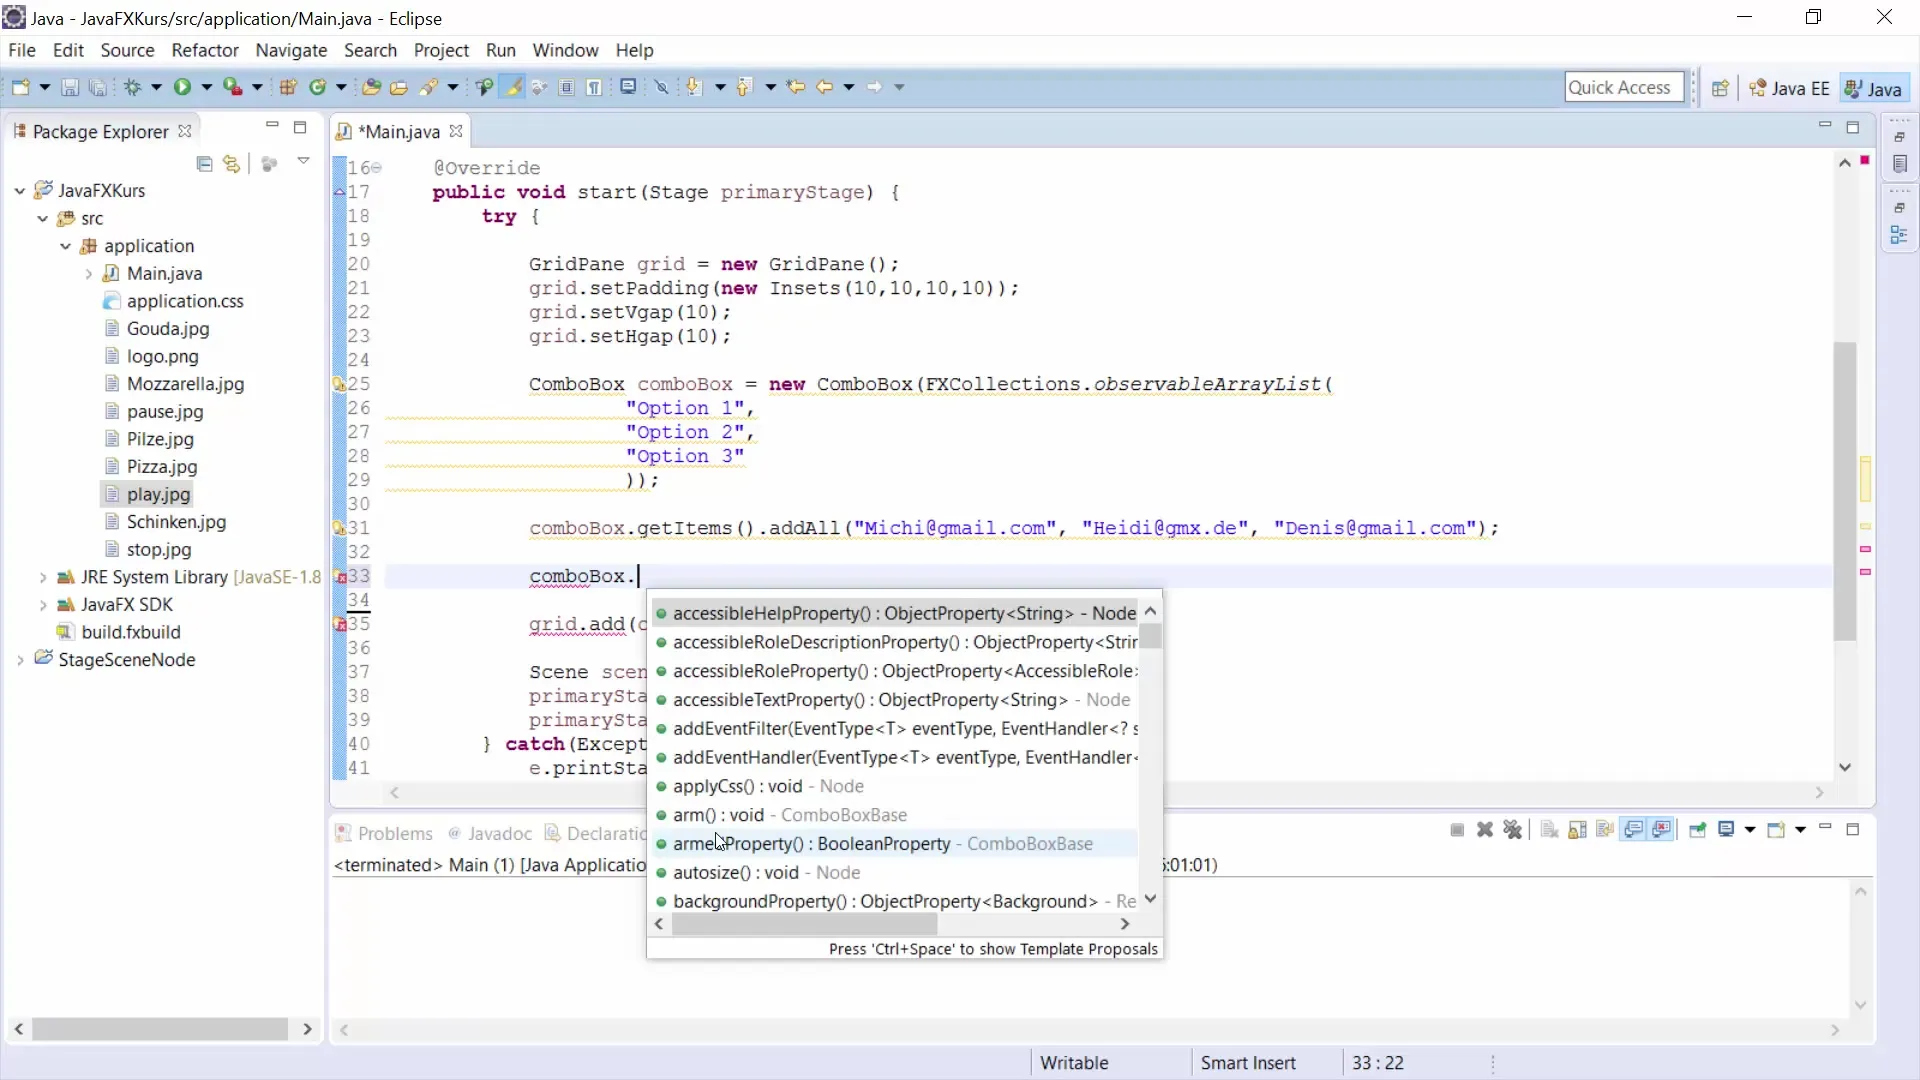
Task: Click the Run Last Tool icon with red toolbox
Action: [x=232, y=87]
